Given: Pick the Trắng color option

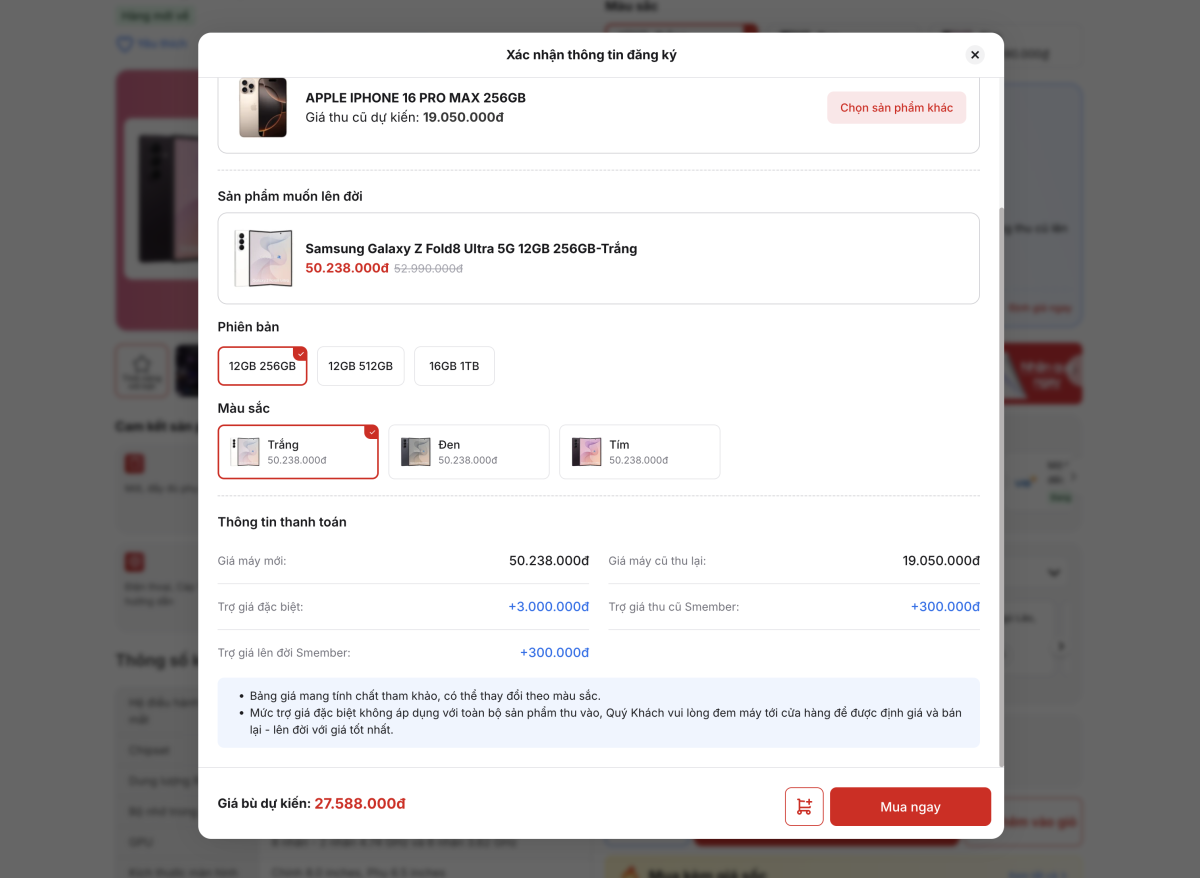Looking at the screenshot, I should [x=298, y=452].
